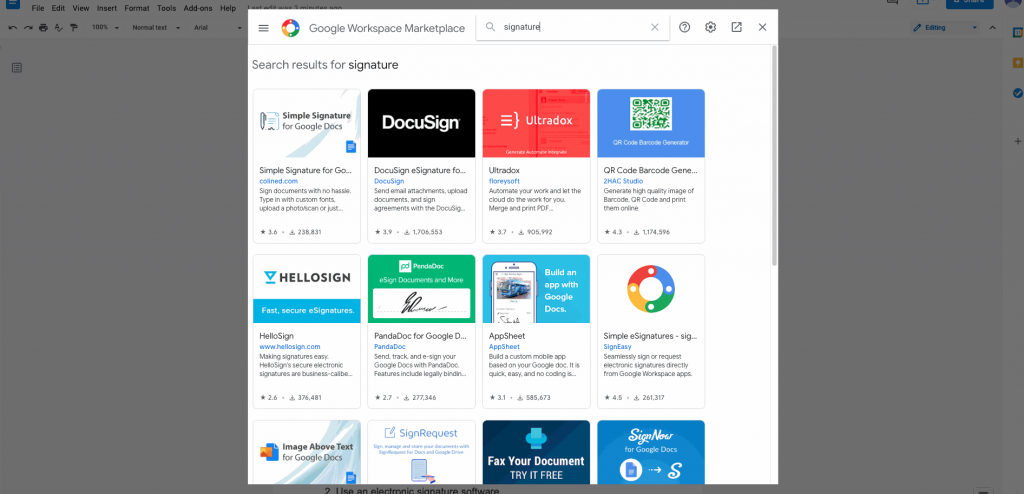
Task: Open Simple eSignatures app thumbnail
Action: click(651, 289)
